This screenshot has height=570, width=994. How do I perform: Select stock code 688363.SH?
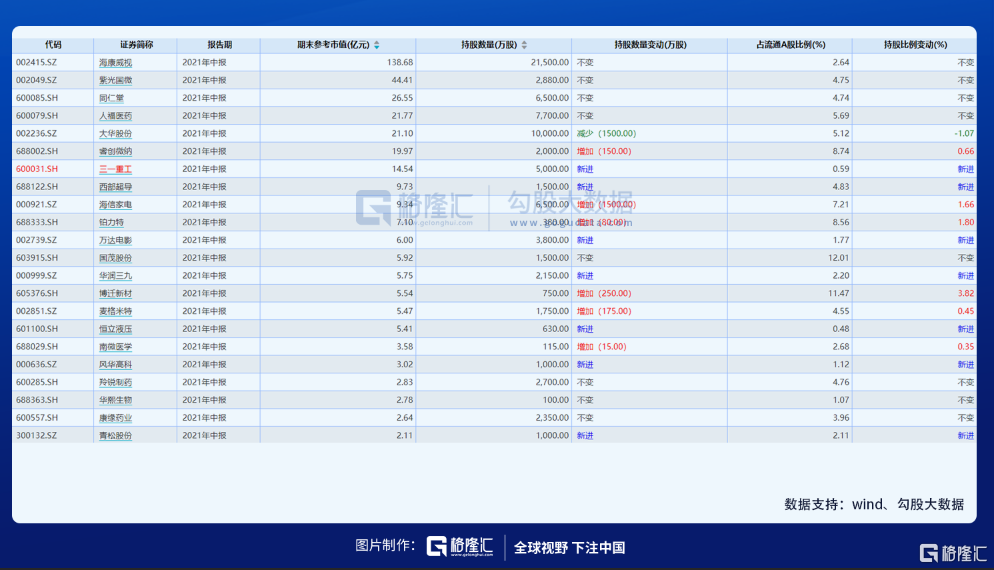37,400
